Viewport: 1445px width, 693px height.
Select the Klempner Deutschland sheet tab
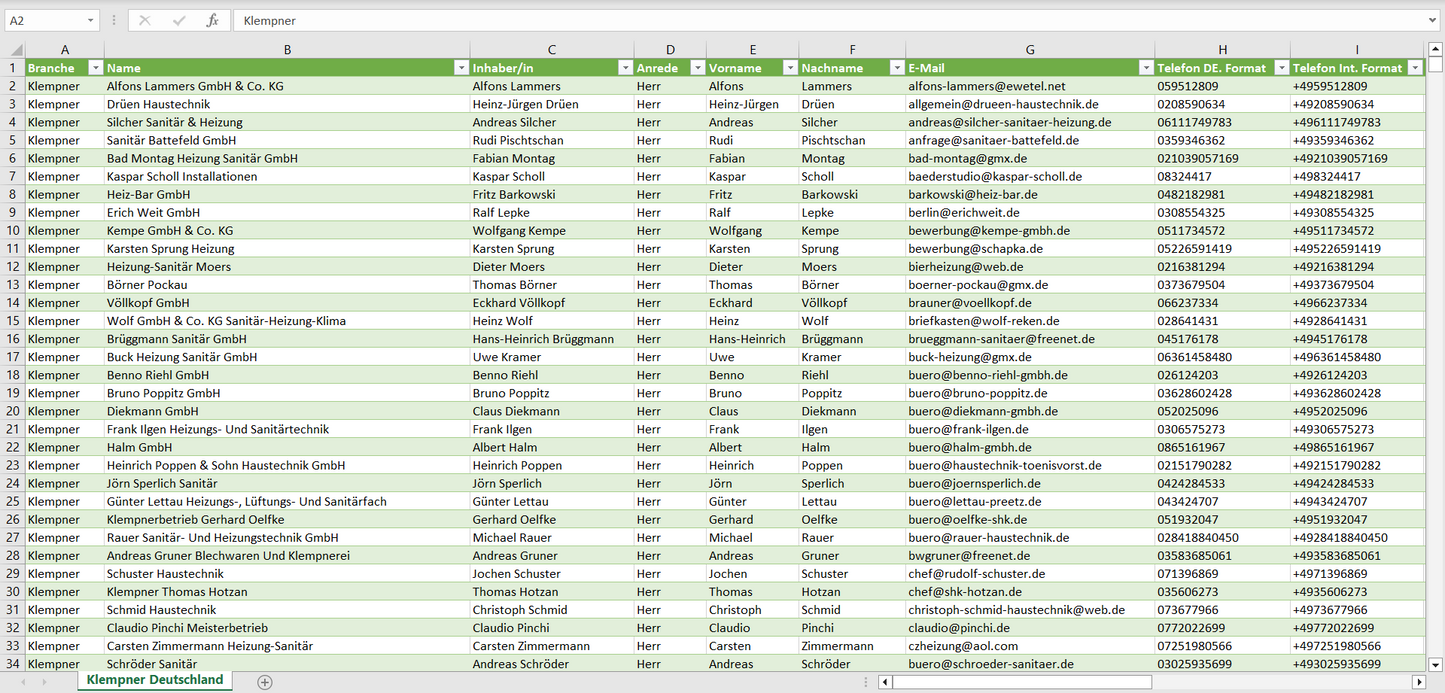155,680
